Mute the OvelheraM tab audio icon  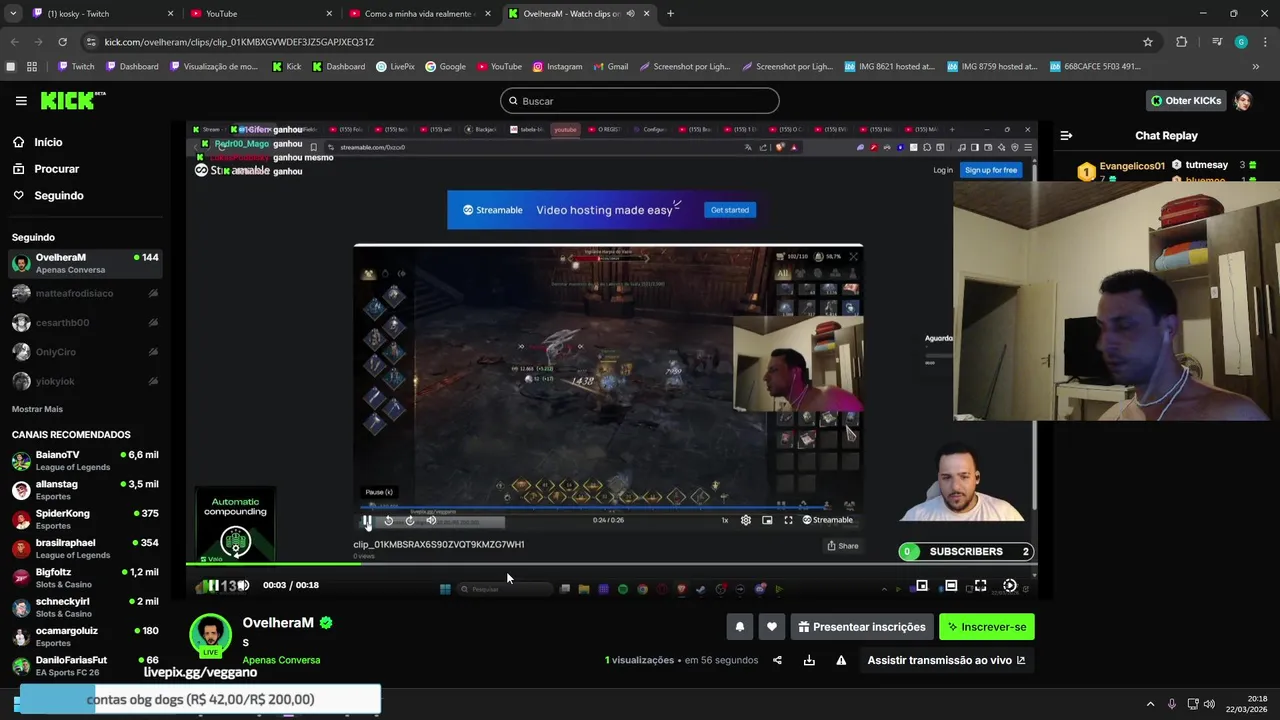pos(630,14)
